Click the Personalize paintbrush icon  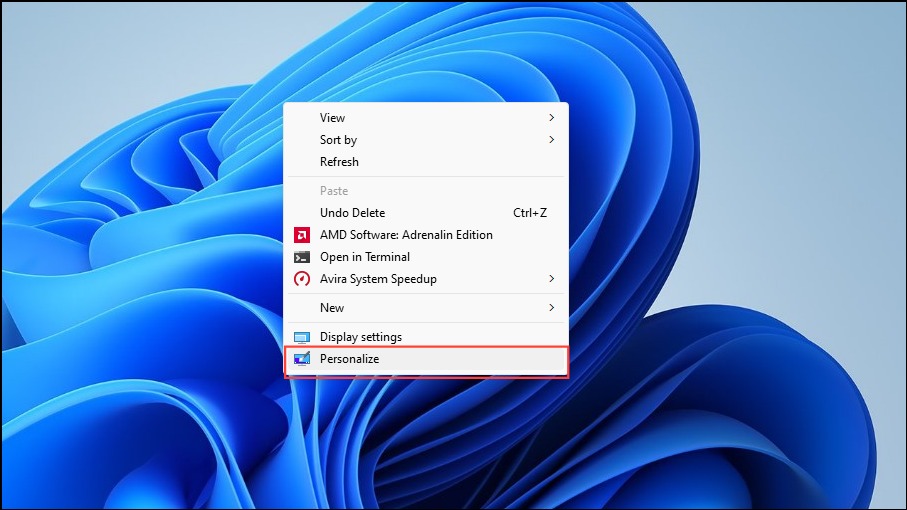301,359
